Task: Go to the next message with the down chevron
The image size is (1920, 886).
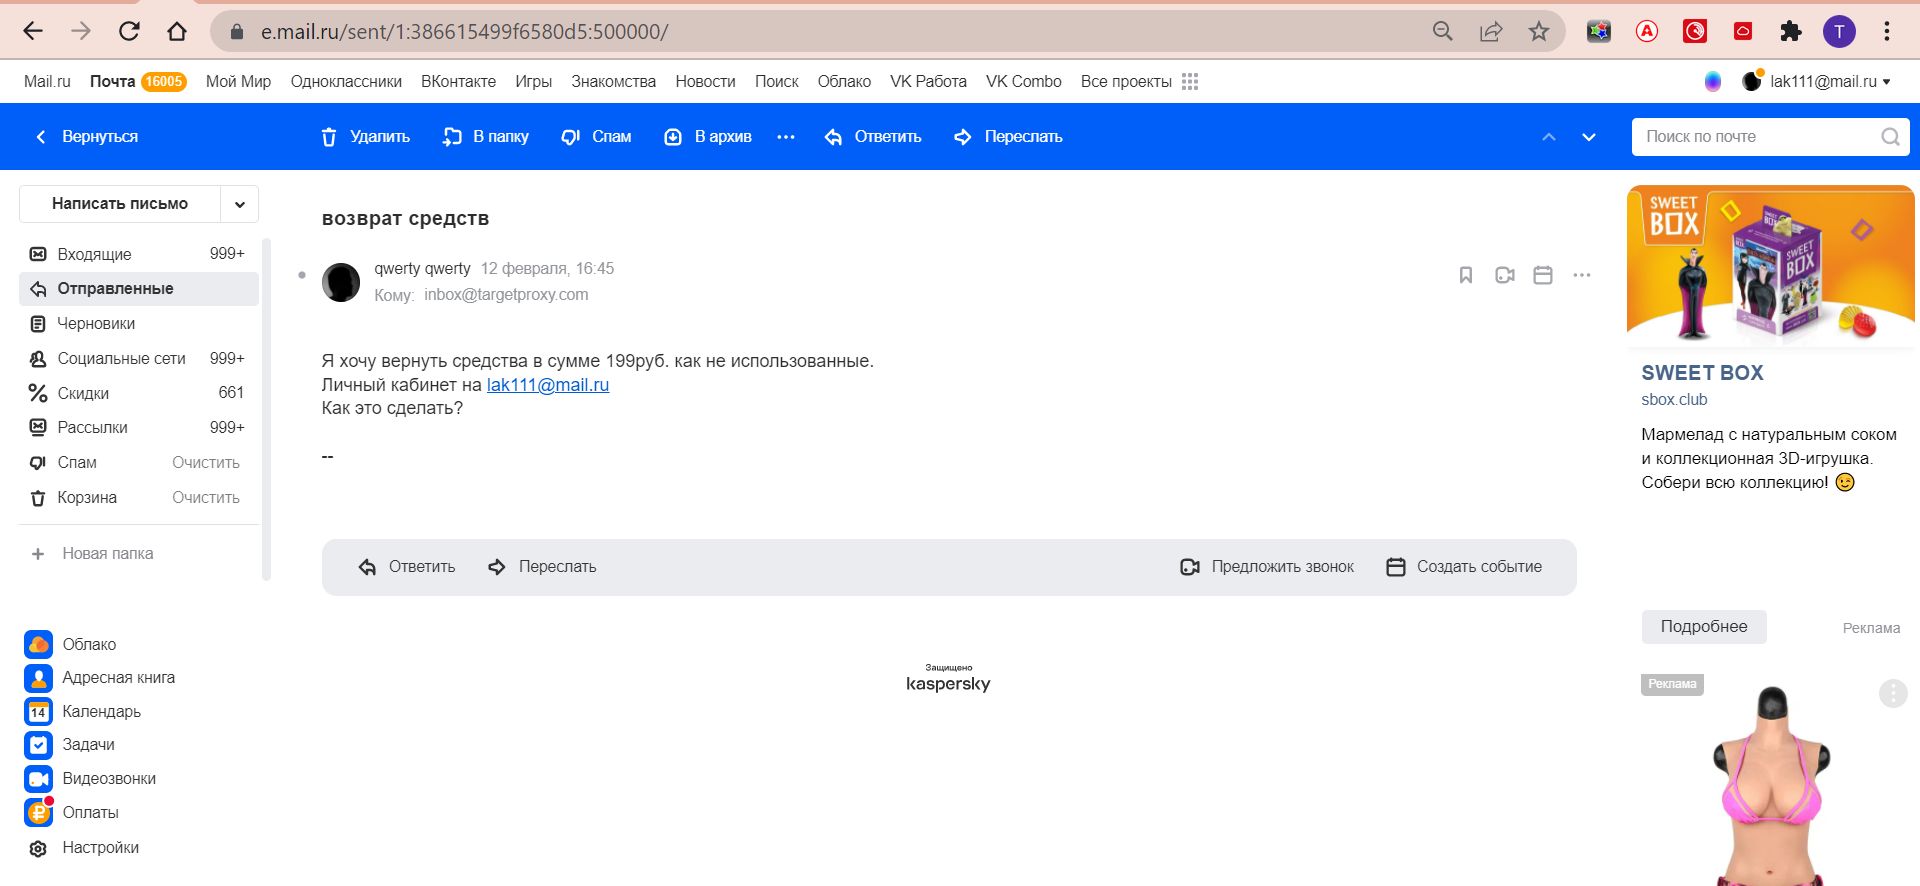Action: click(1588, 137)
